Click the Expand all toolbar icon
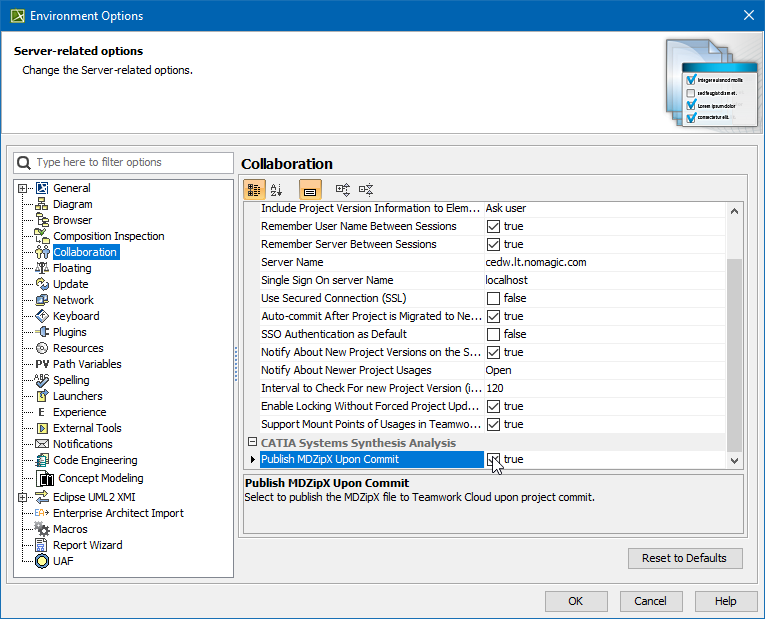765x619 pixels. (x=343, y=189)
